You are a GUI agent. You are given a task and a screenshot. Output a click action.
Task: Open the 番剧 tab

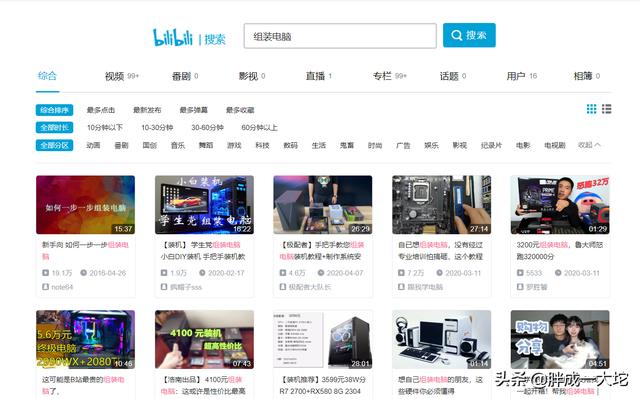tap(185, 76)
